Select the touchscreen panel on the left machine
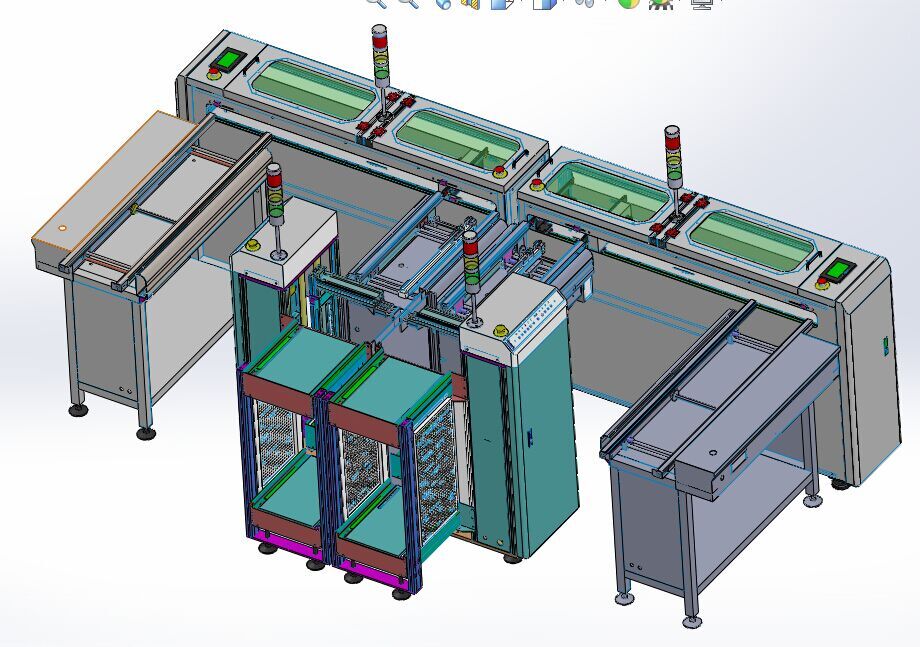 229,59
